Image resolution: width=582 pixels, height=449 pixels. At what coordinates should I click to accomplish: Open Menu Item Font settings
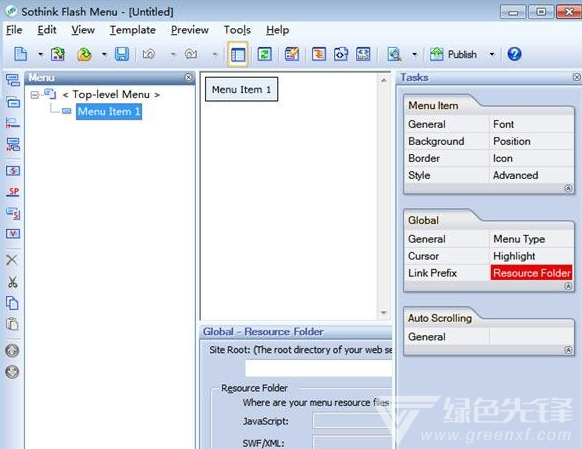(503, 124)
